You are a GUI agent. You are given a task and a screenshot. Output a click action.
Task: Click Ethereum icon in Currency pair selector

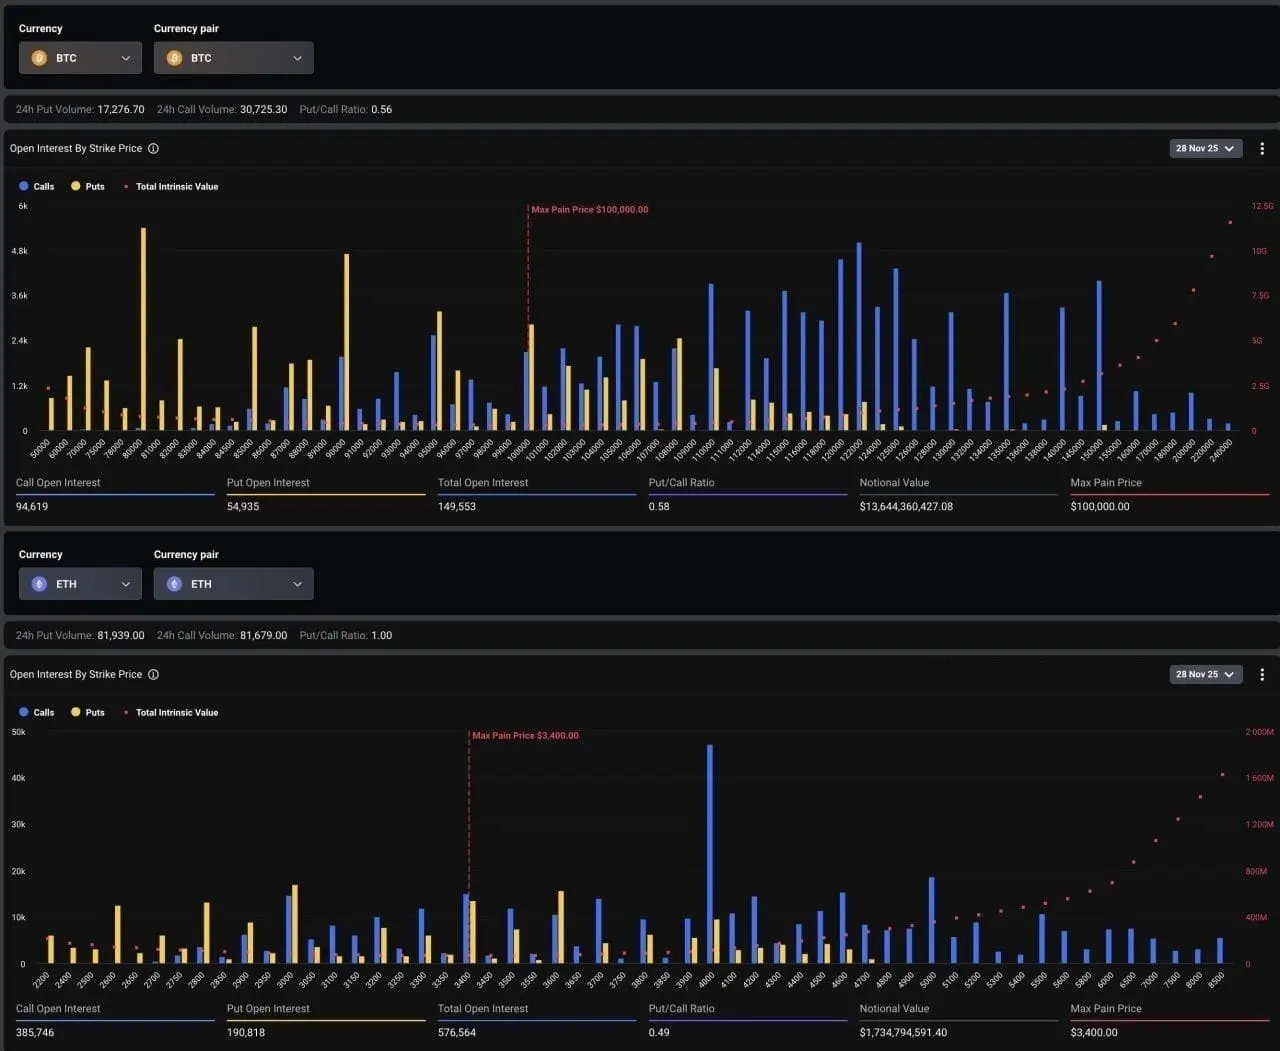click(174, 584)
